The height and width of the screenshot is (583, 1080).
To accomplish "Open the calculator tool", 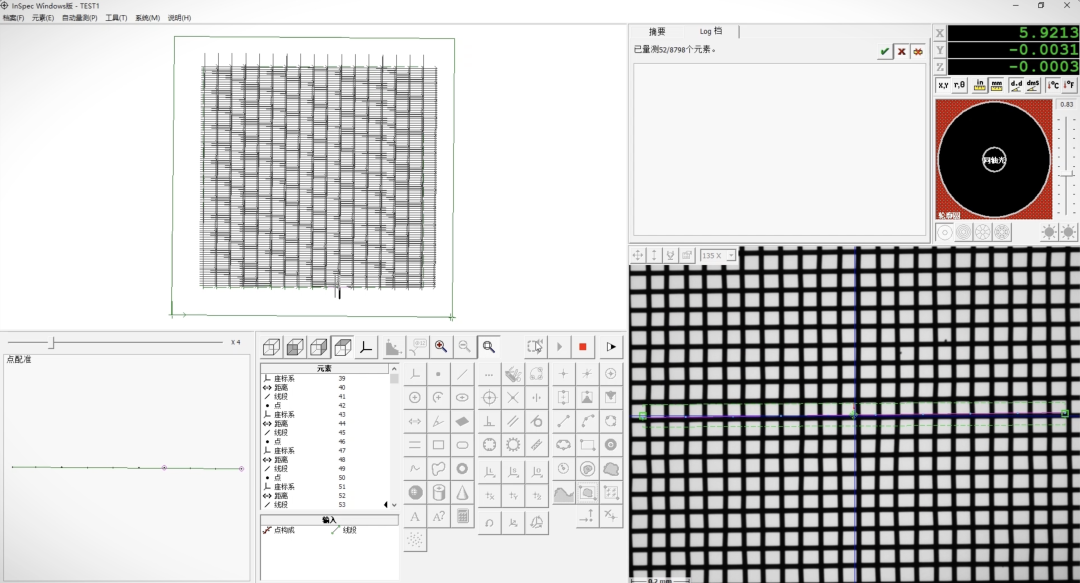I will [462, 516].
